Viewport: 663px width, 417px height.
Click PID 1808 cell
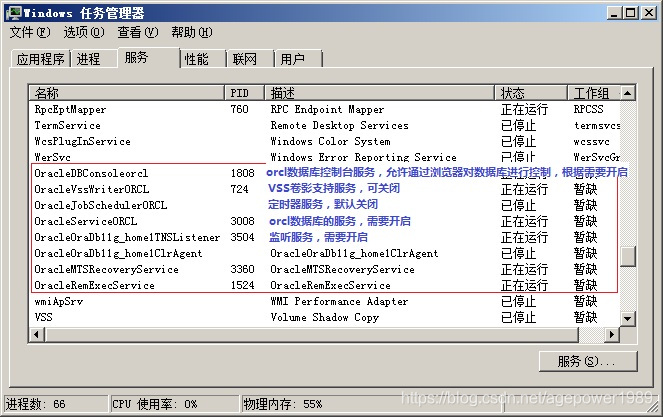click(242, 173)
